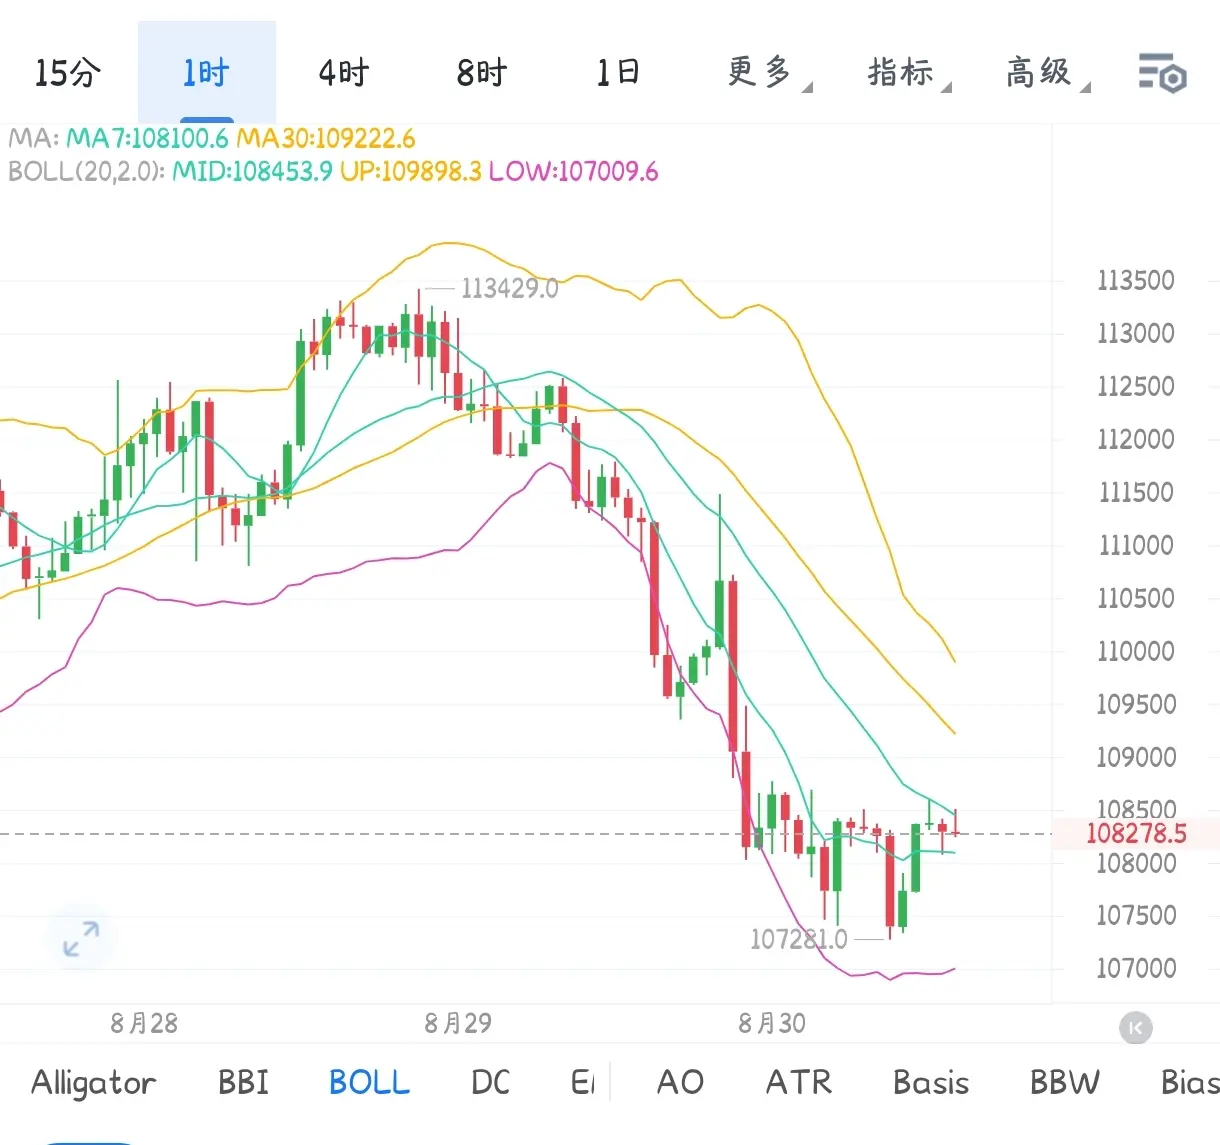The height and width of the screenshot is (1145, 1220).
Task: Enable the ATR sub-indicator
Action: (798, 1082)
